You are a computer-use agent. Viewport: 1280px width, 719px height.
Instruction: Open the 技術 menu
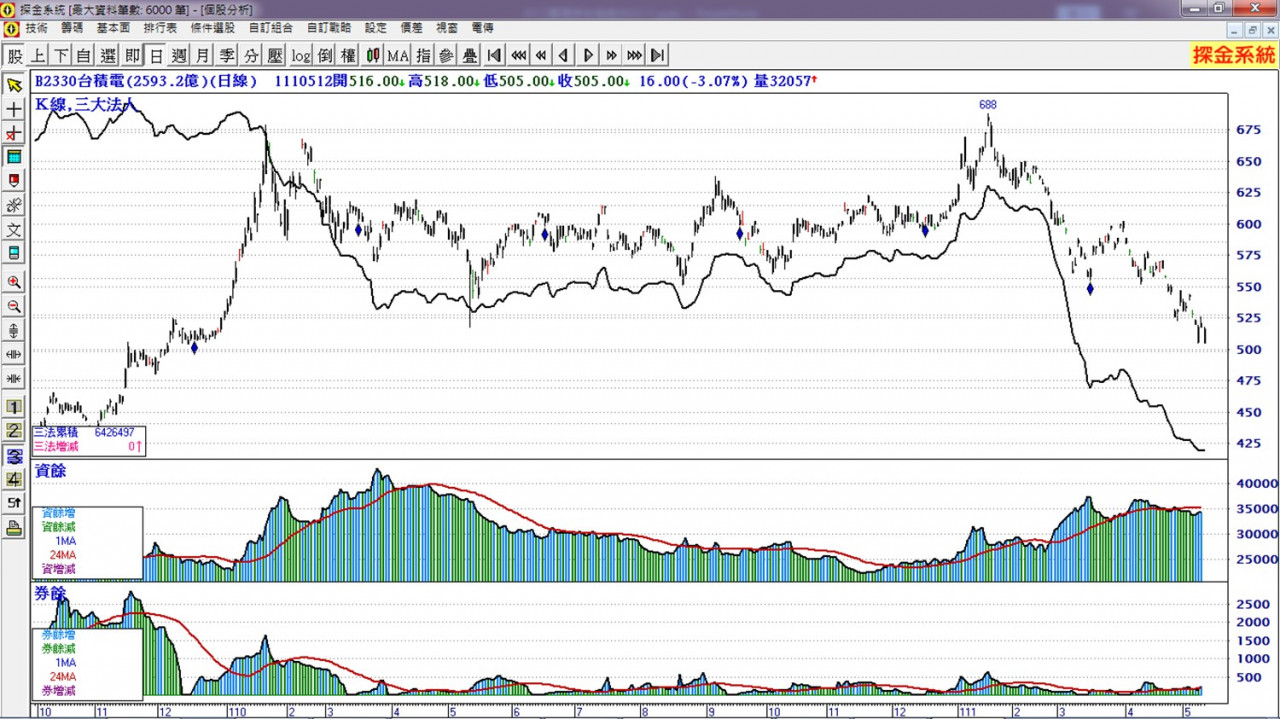(36, 28)
